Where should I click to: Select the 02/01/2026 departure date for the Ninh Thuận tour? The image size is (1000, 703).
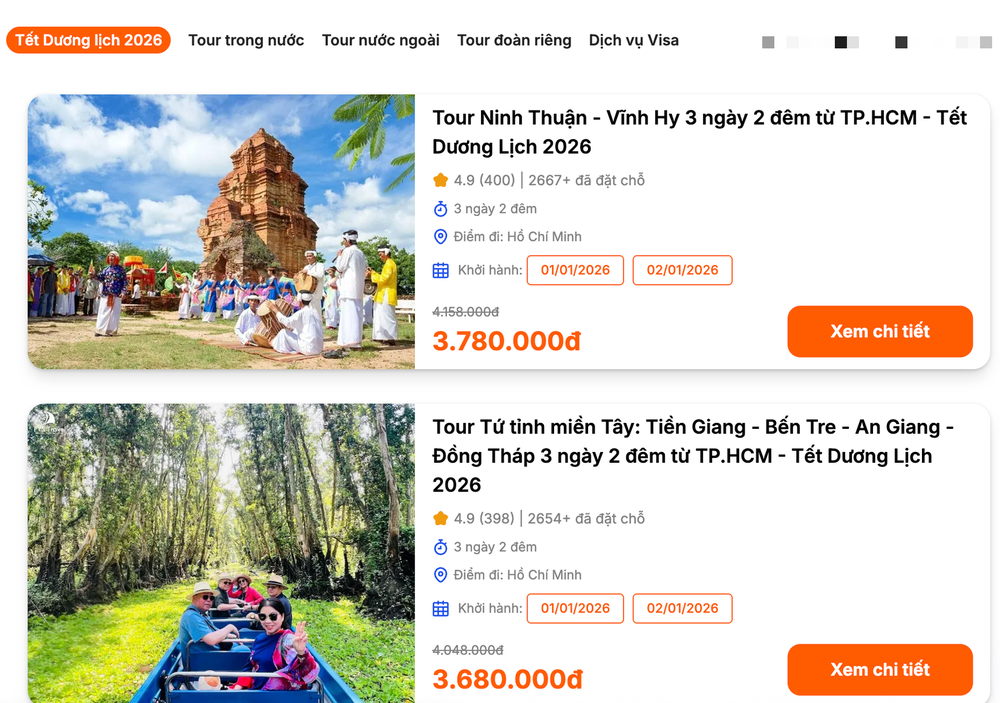tap(682, 270)
